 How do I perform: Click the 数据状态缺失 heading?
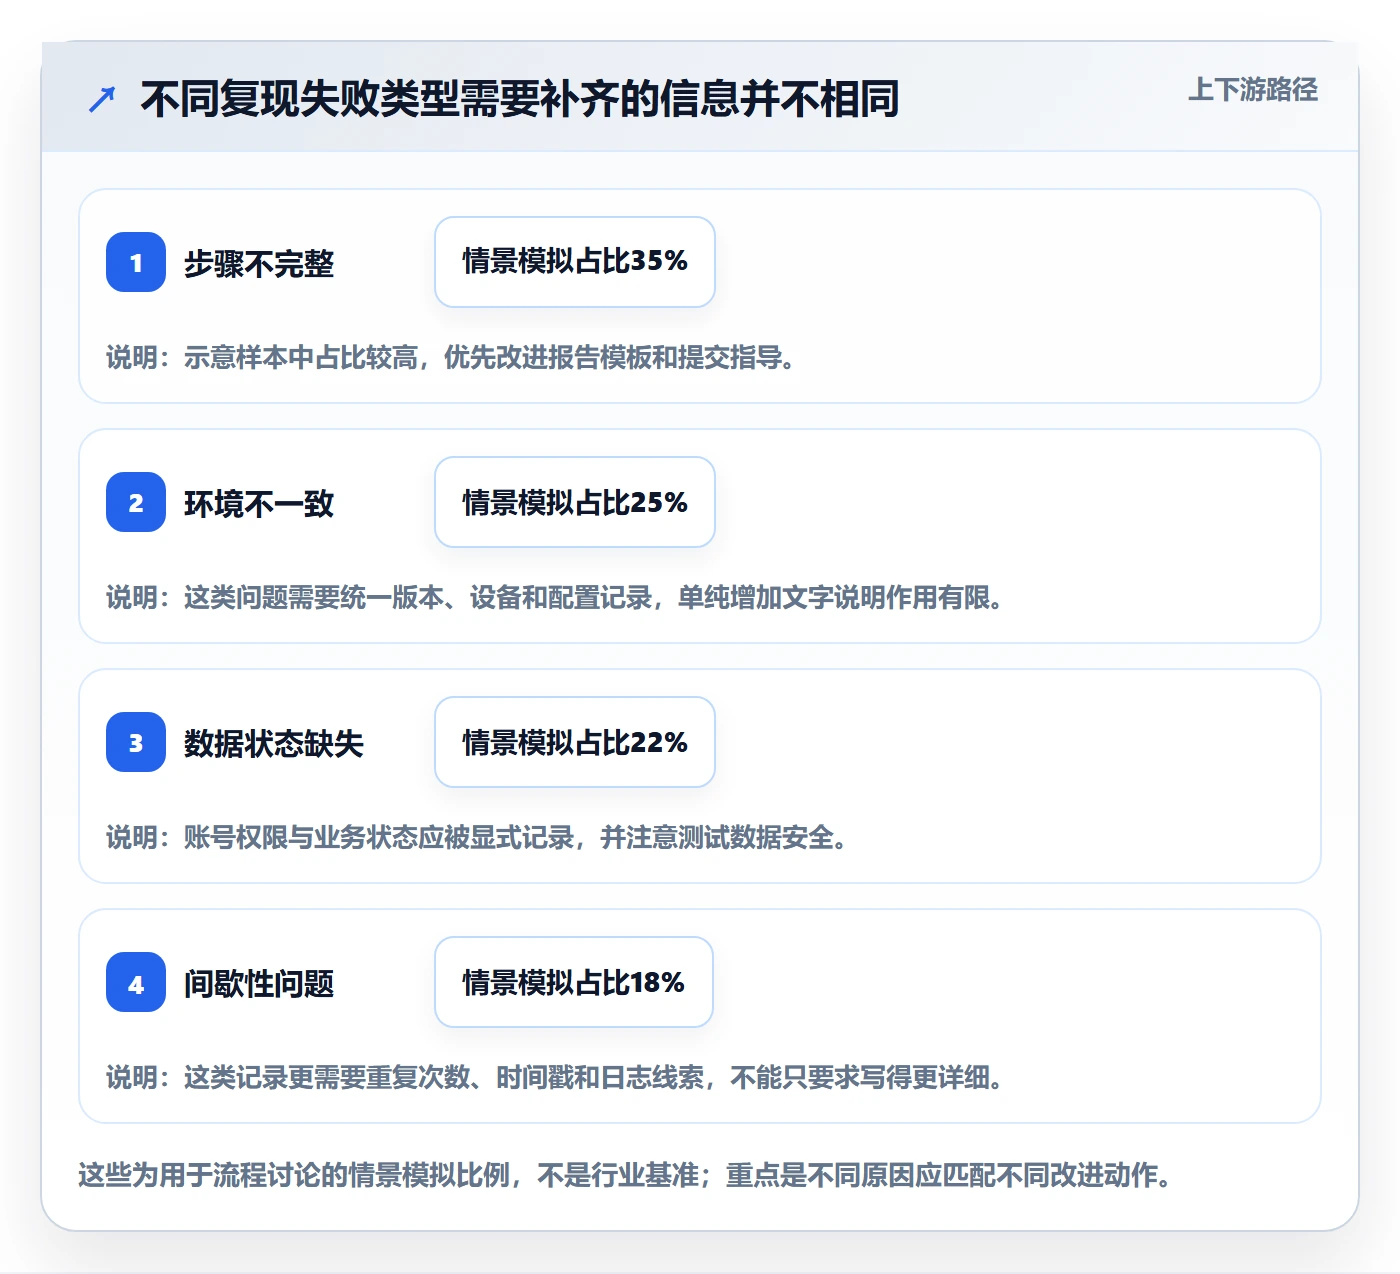[x=274, y=744]
